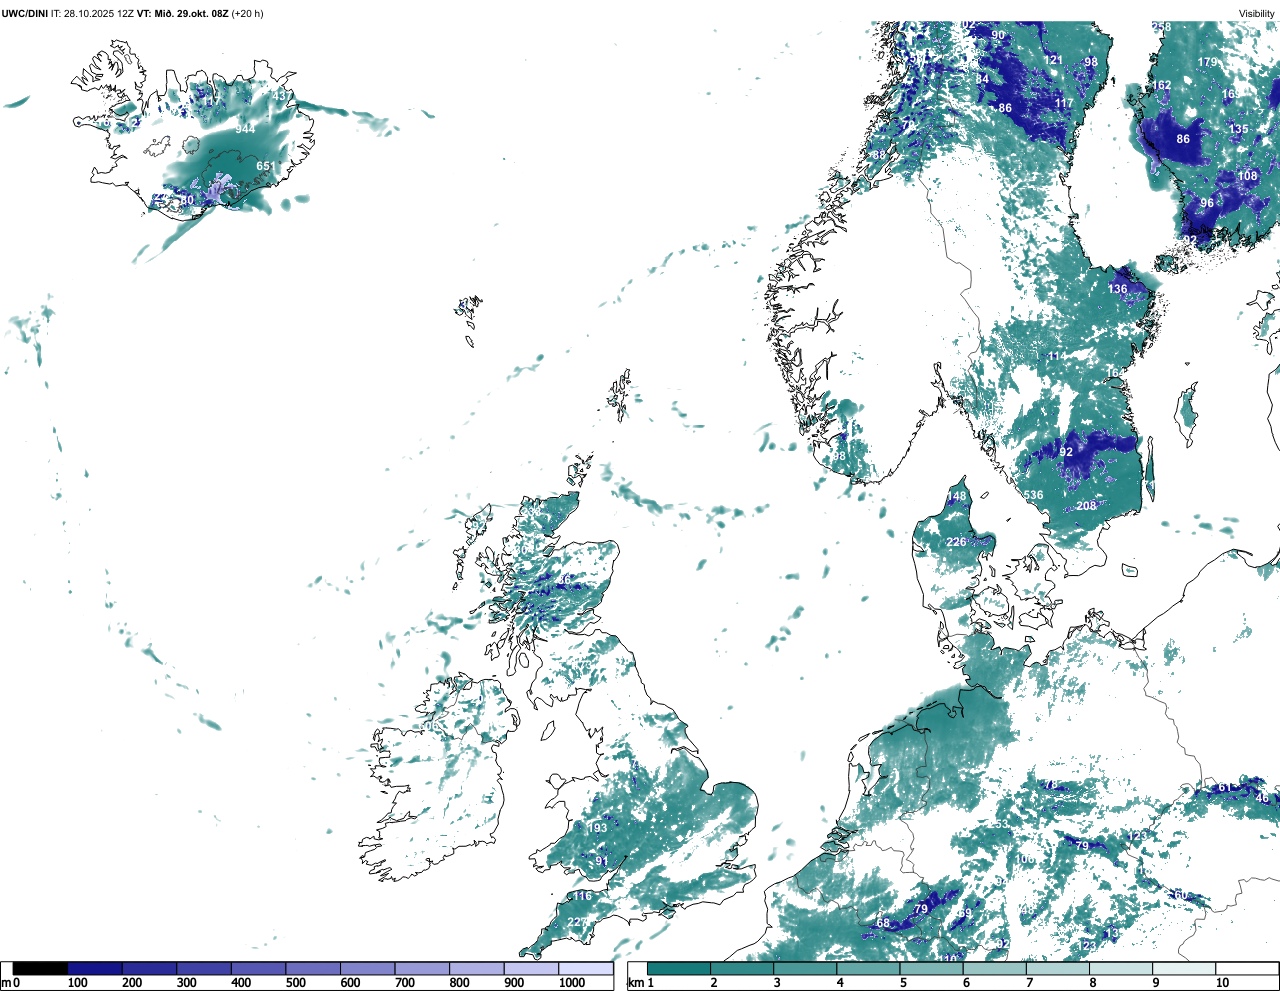Select the dark teal 1–2 km swatch

[679, 968]
